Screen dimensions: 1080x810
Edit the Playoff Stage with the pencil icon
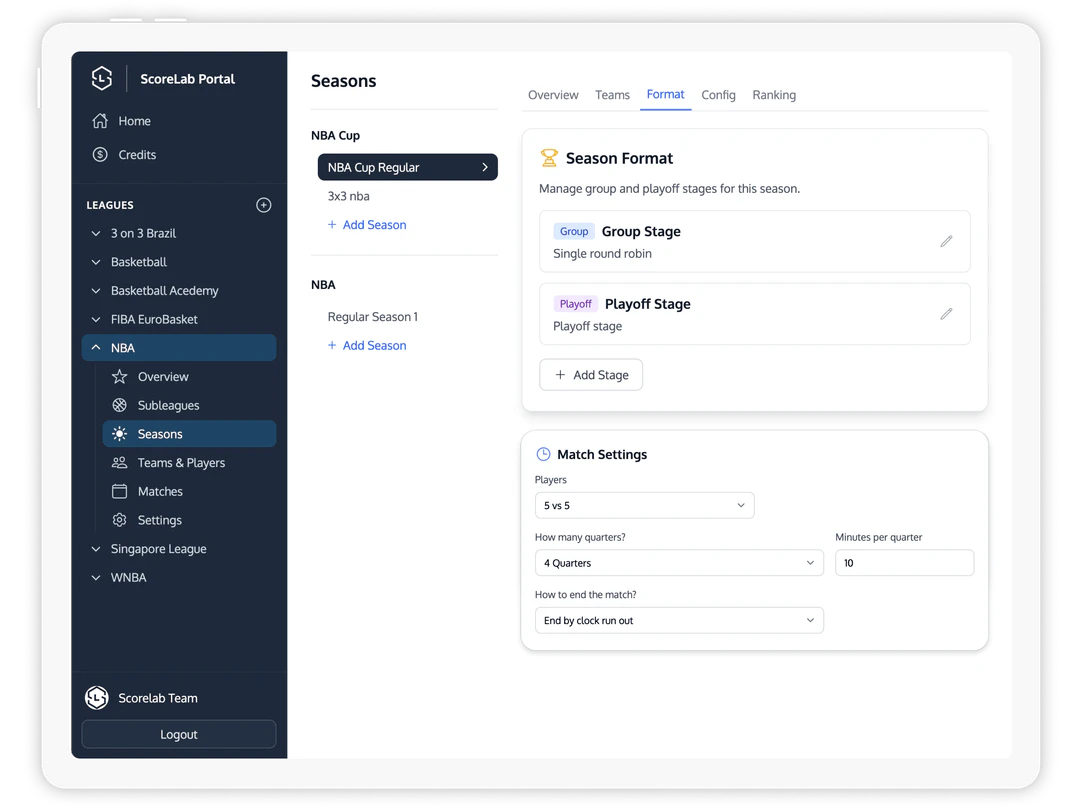[946, 313]
